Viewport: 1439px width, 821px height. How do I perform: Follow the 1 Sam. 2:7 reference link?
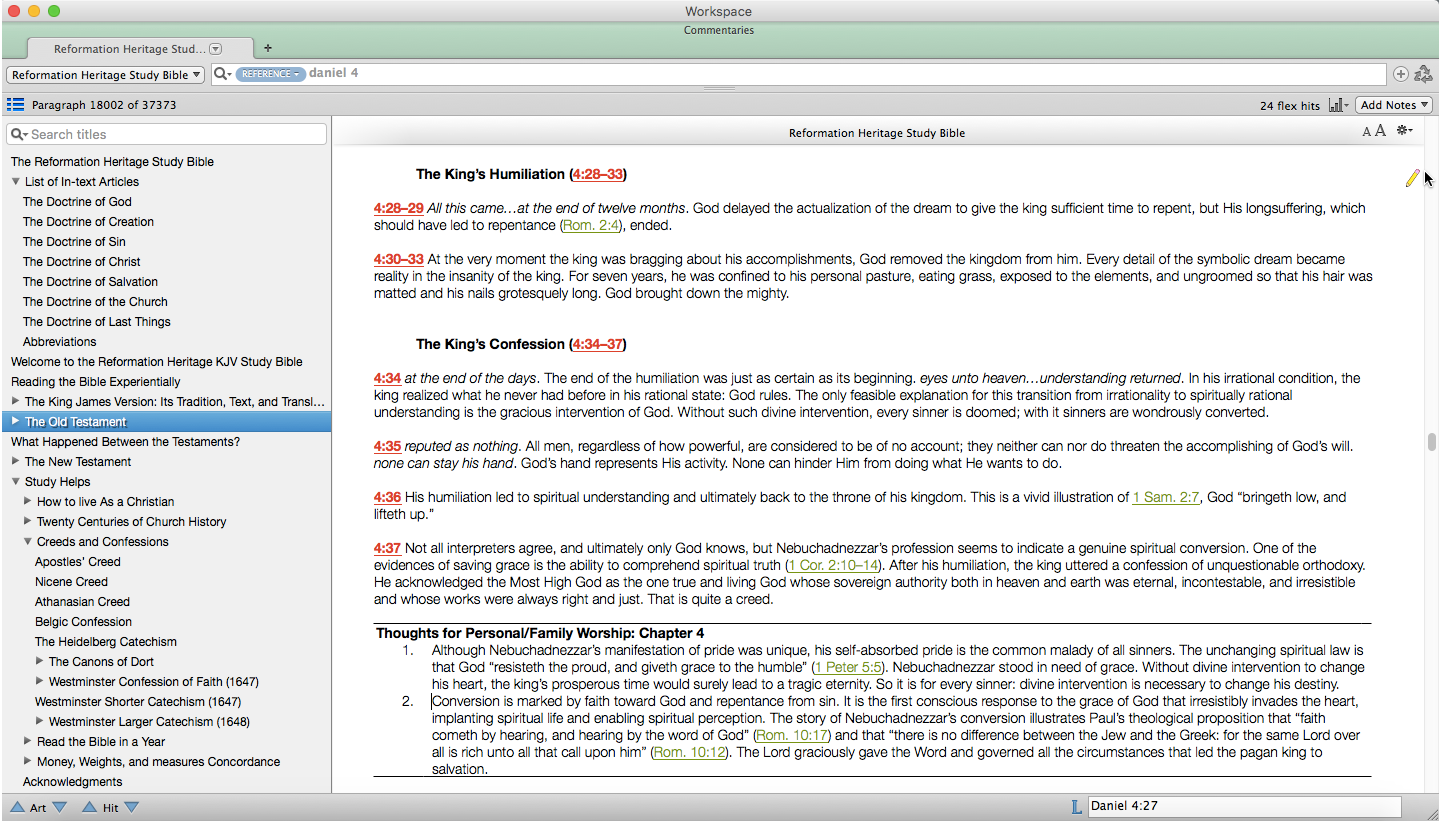click(1165, 497)
